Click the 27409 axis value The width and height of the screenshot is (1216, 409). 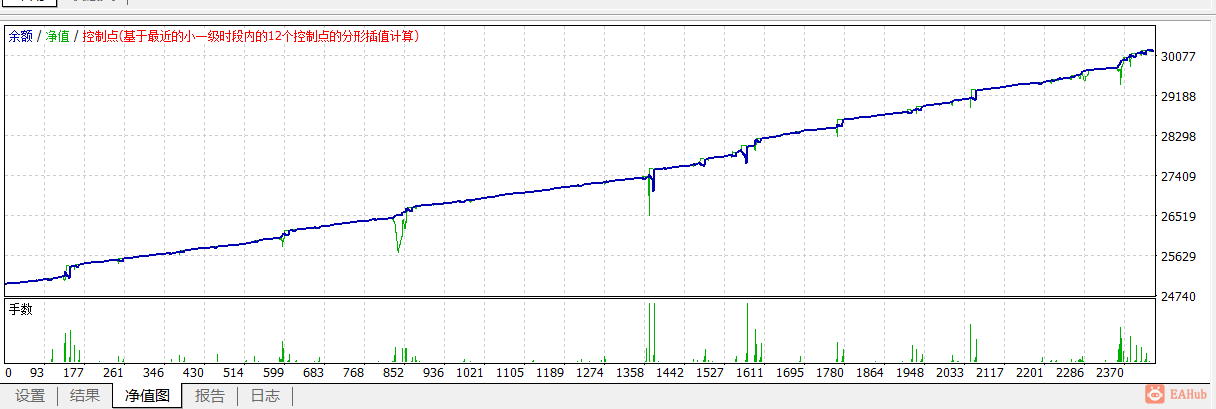pos(1180,177)
